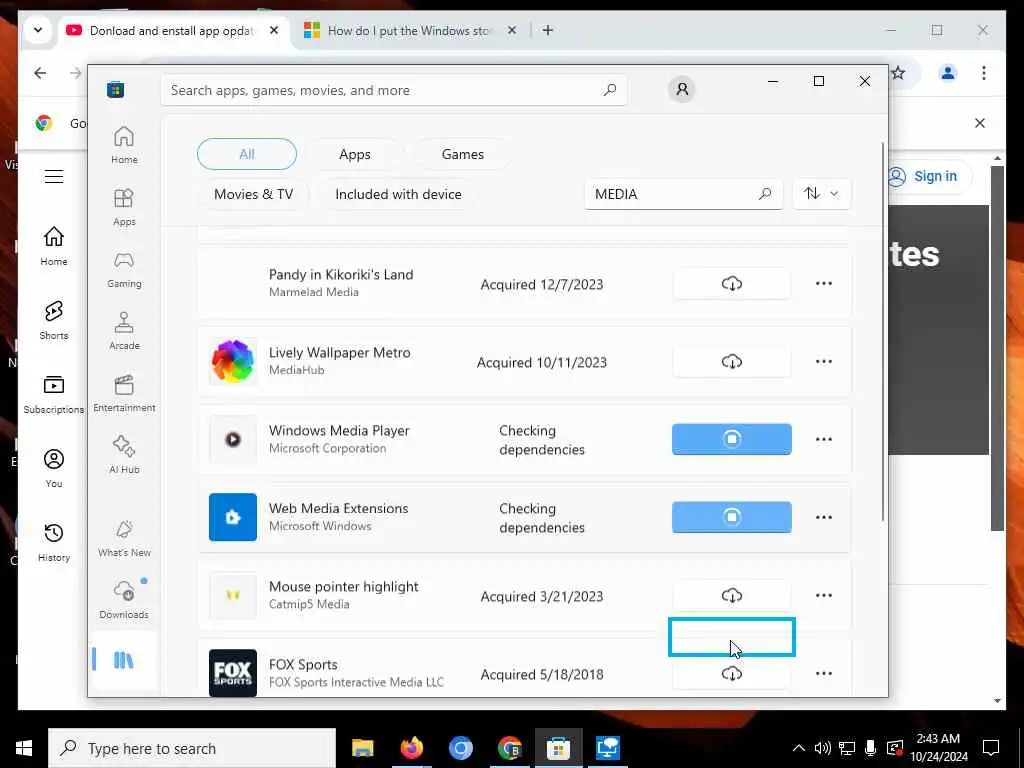Open Apps section in Store sidebar
1024x768 pixels.
pos(124,207)
